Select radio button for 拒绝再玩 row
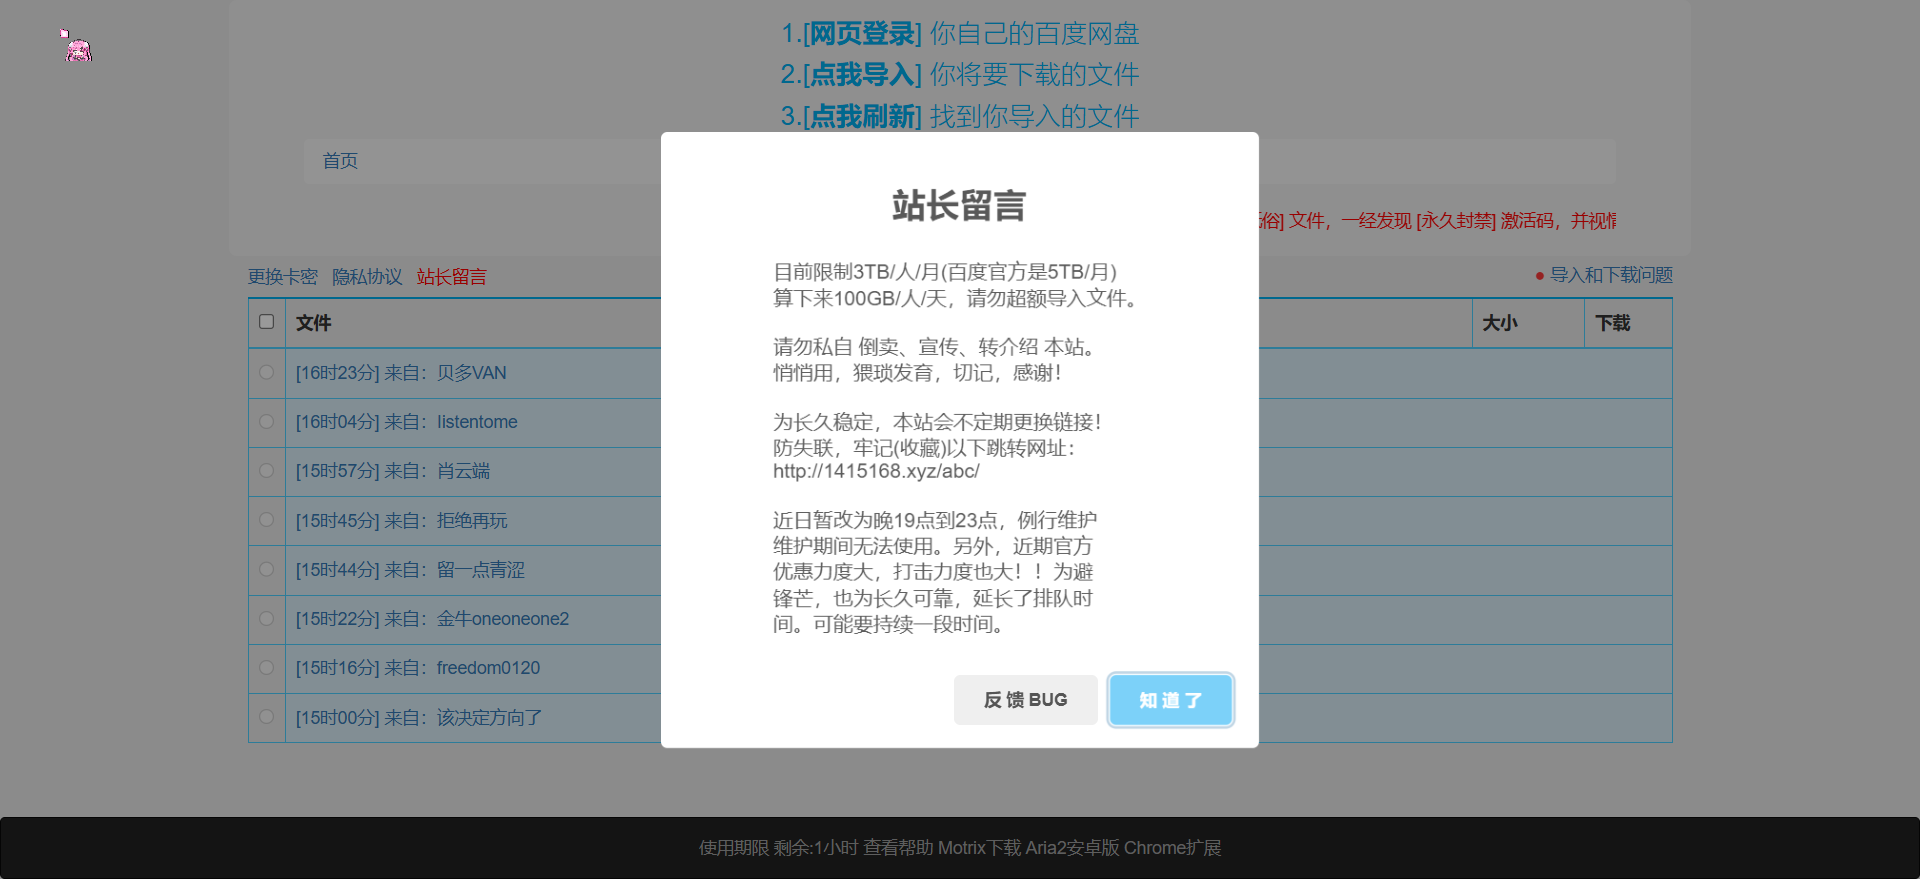This screenshot has width=1920, height=879. pyautogui.click(x=266, y=520)
